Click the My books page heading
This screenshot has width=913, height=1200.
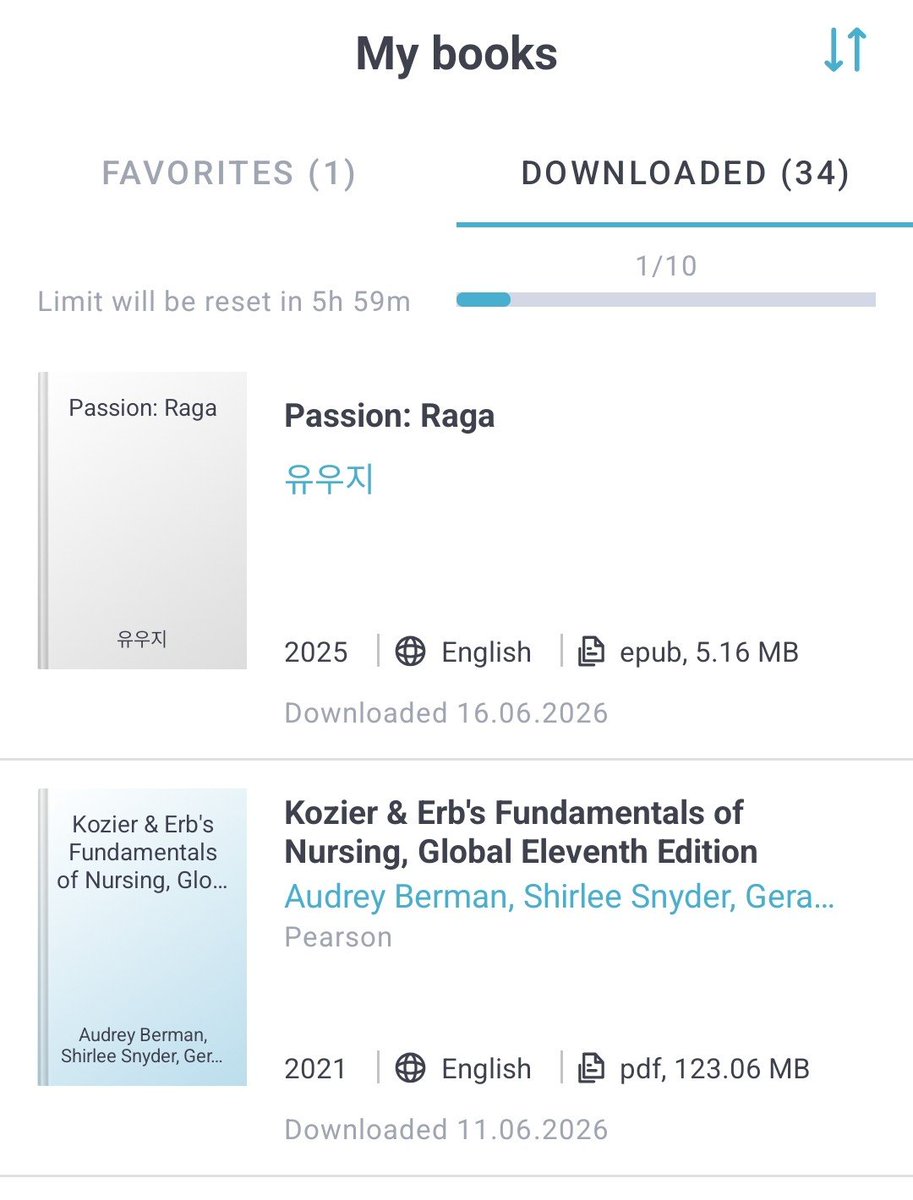pos(457,53)
